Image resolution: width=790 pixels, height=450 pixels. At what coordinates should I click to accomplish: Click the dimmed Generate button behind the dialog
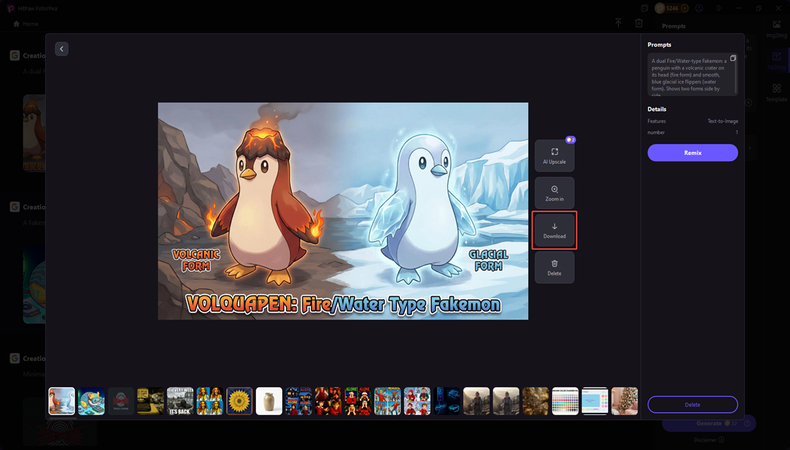(709, 423)
